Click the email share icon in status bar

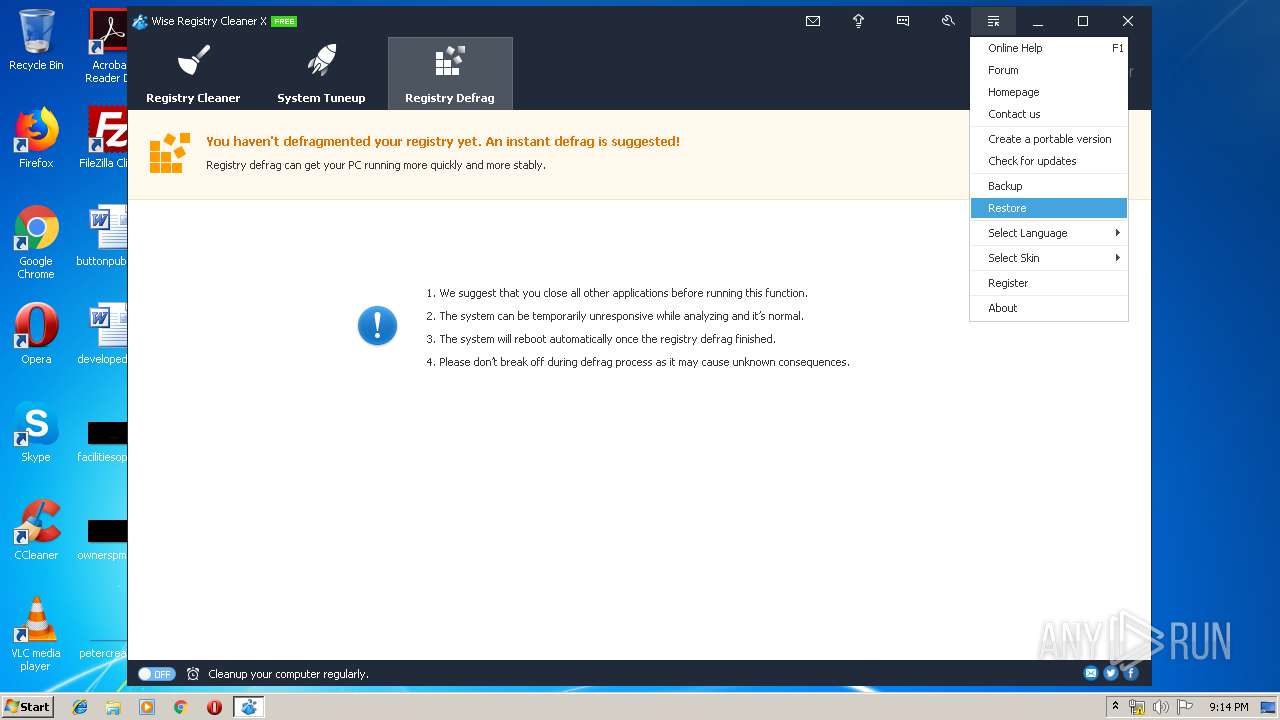pyautogui.click(x=1091, y=673)
